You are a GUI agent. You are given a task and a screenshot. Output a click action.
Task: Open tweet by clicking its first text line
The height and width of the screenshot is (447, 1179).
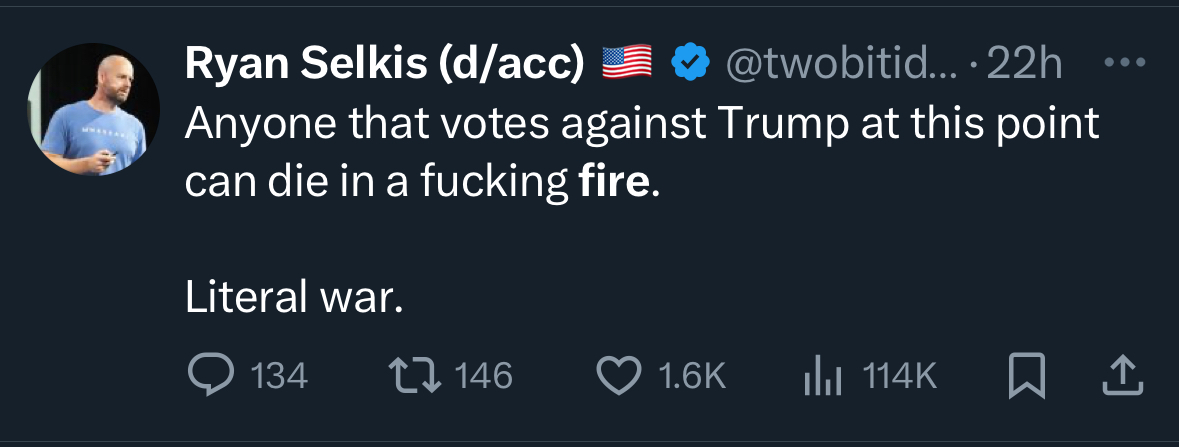point(642,126)
